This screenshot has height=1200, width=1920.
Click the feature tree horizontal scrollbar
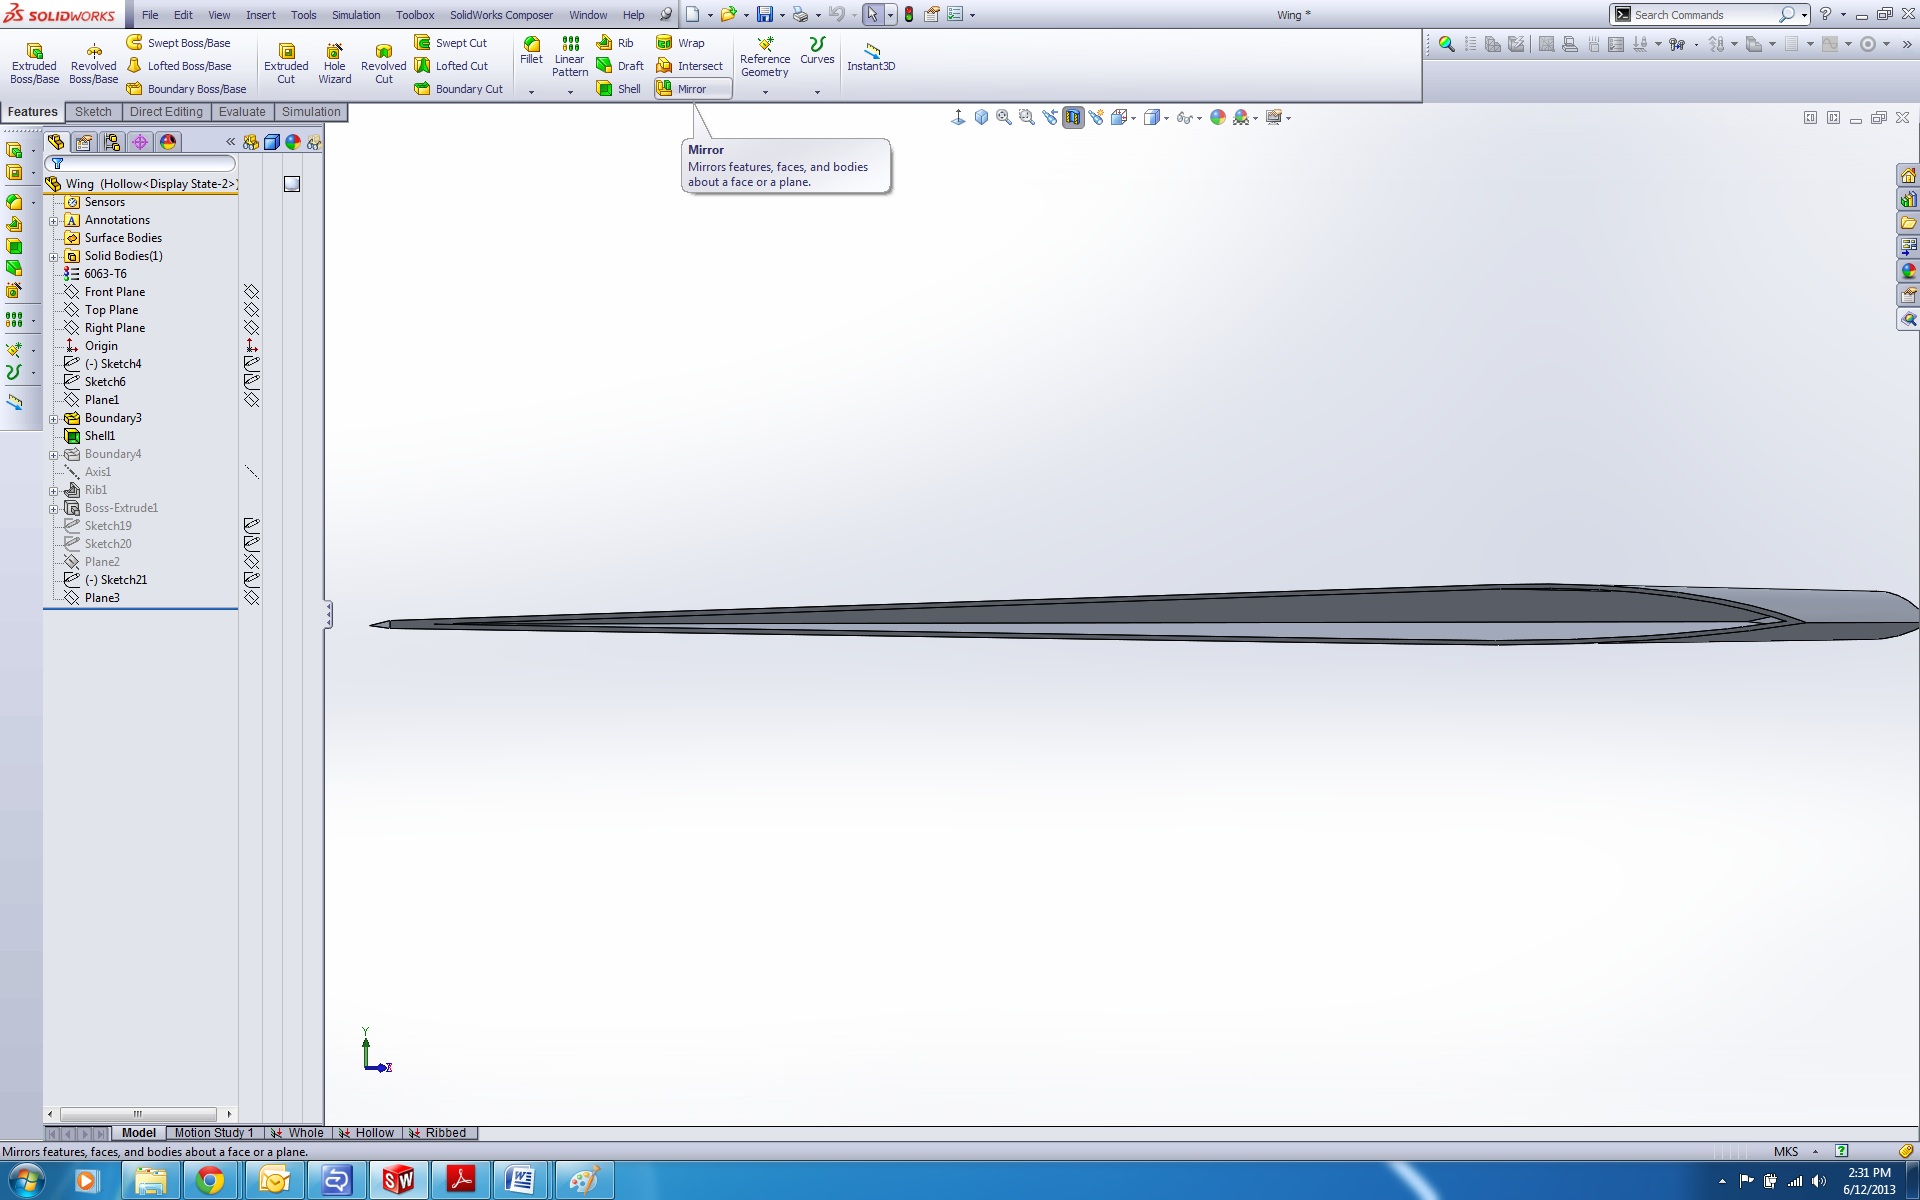pos(138,1114)
